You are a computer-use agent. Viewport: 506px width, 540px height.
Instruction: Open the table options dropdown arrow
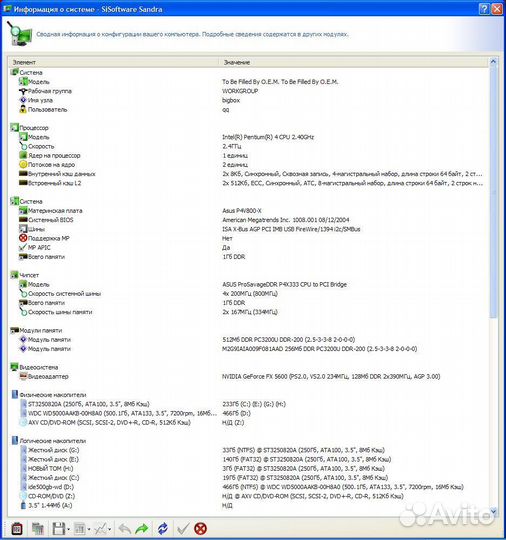coord(89,529)
